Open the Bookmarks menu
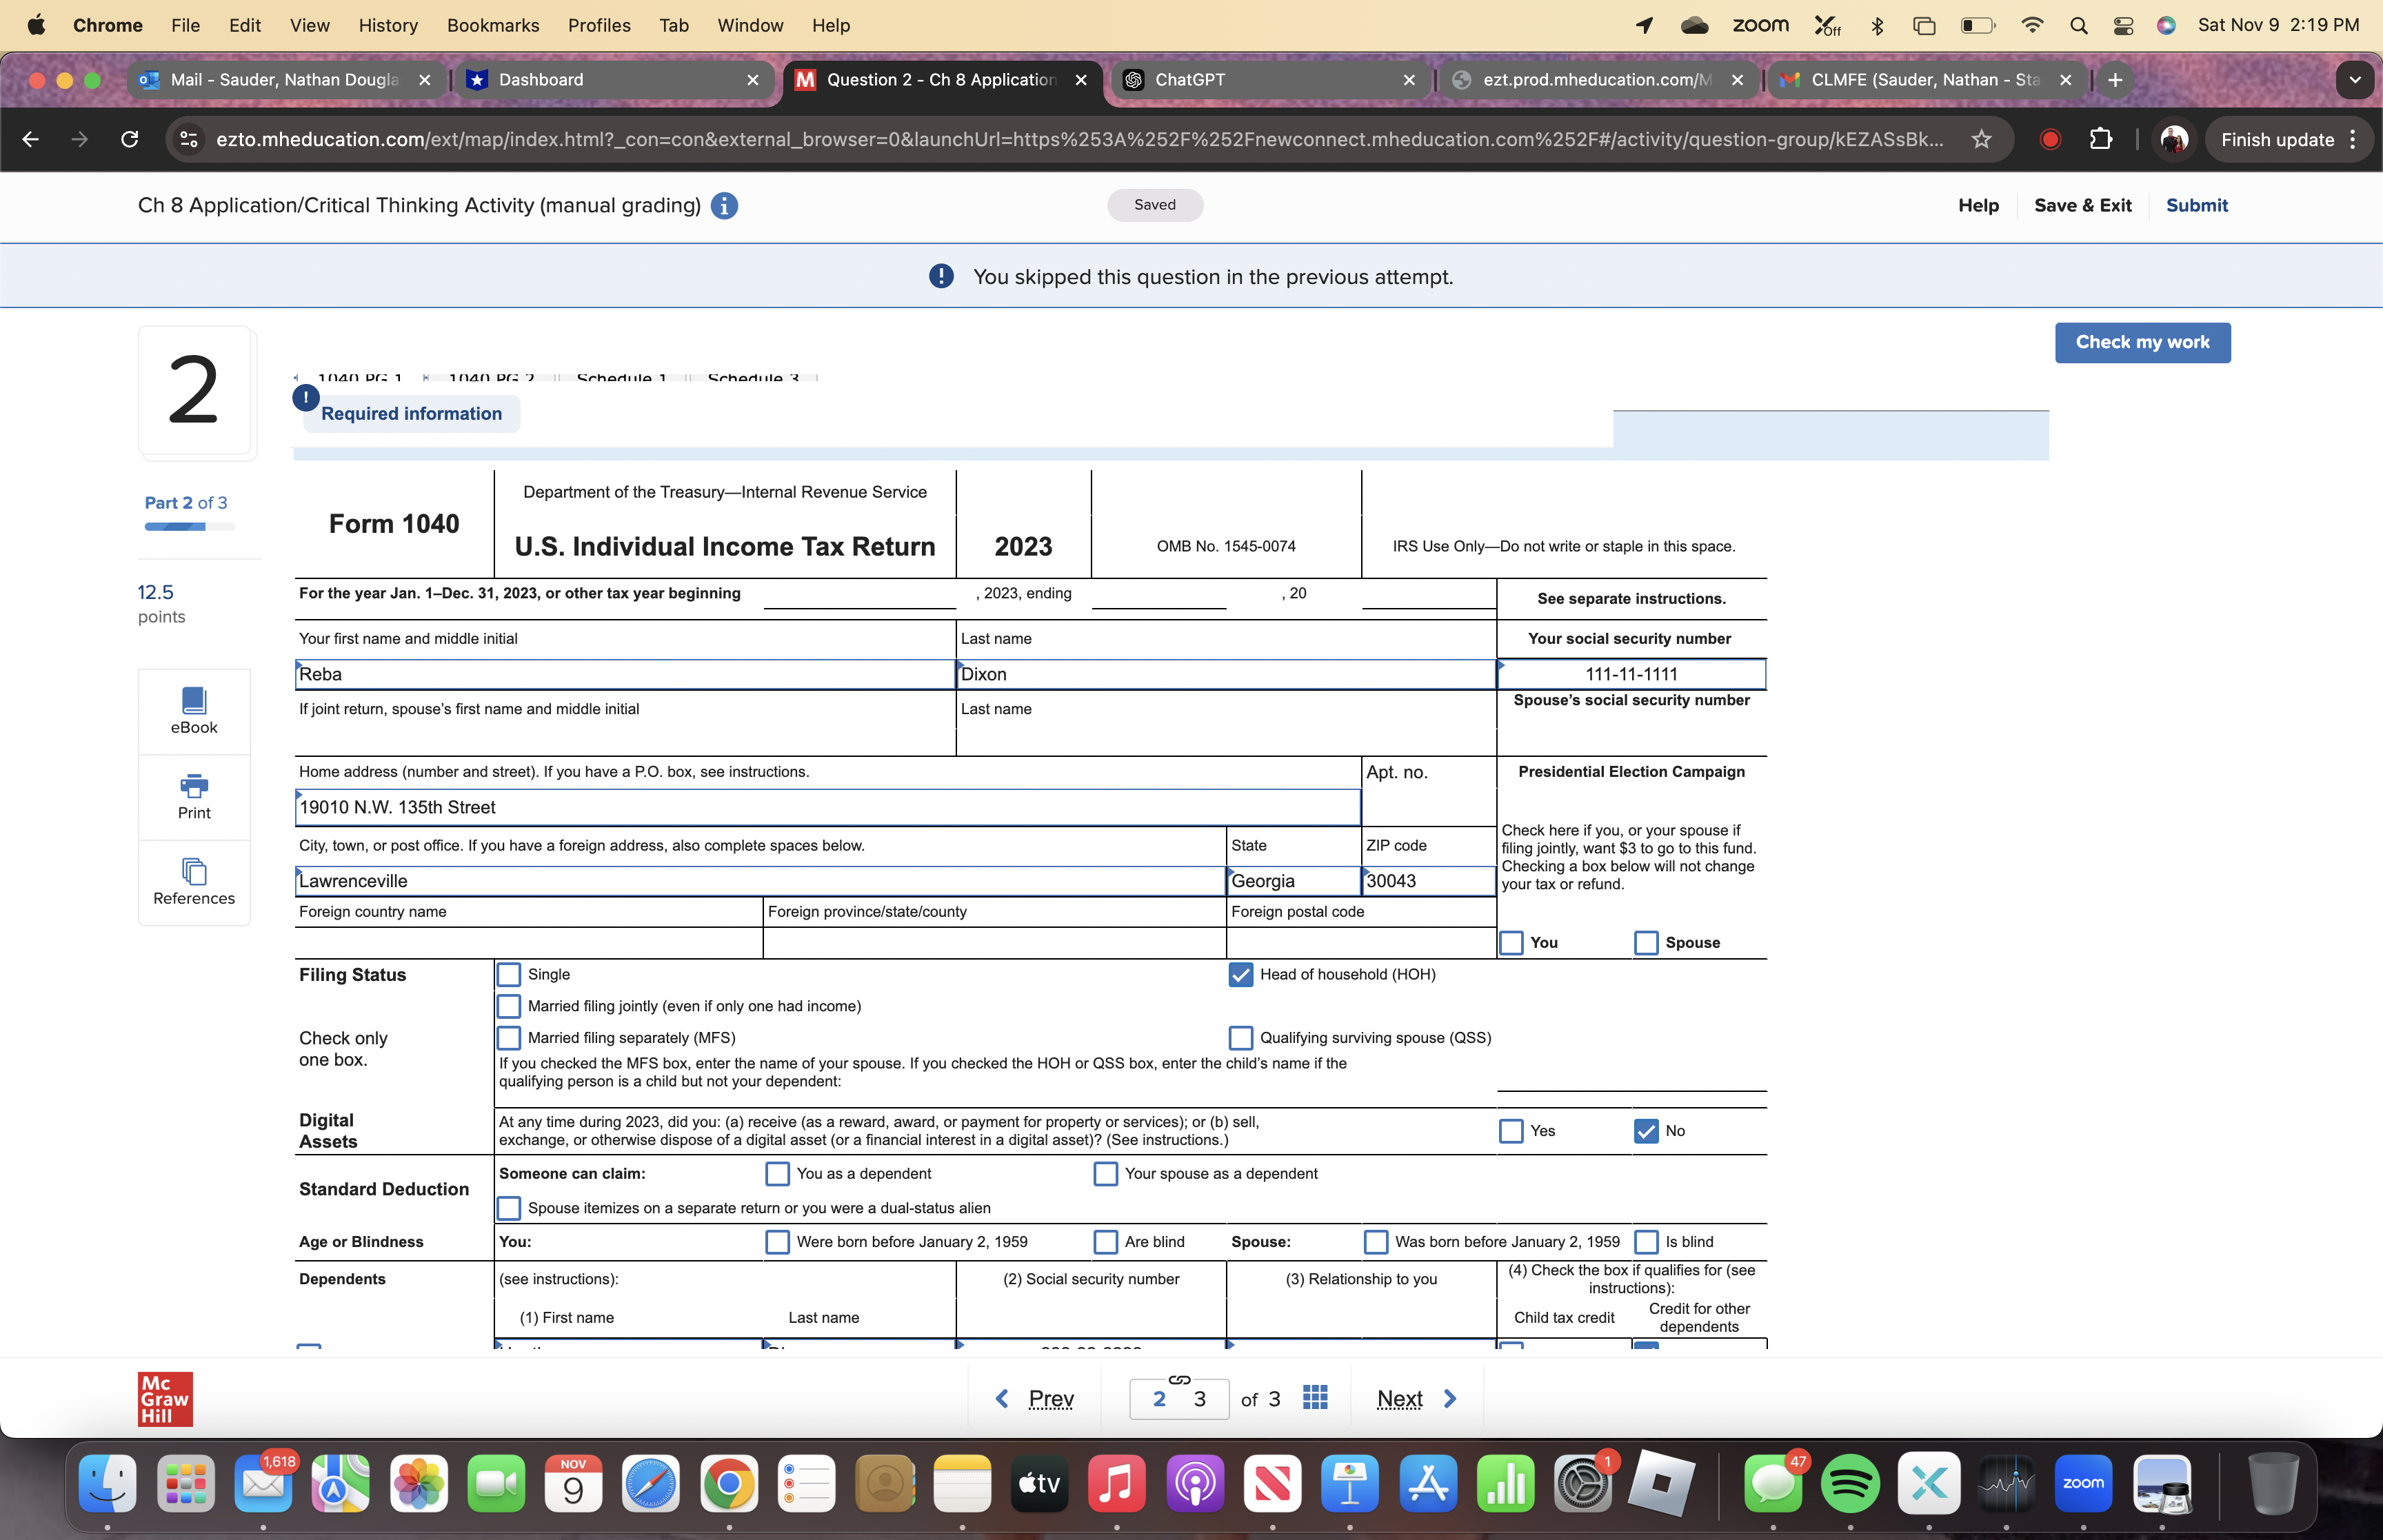2383x1540 pixels. pos(493,25)
